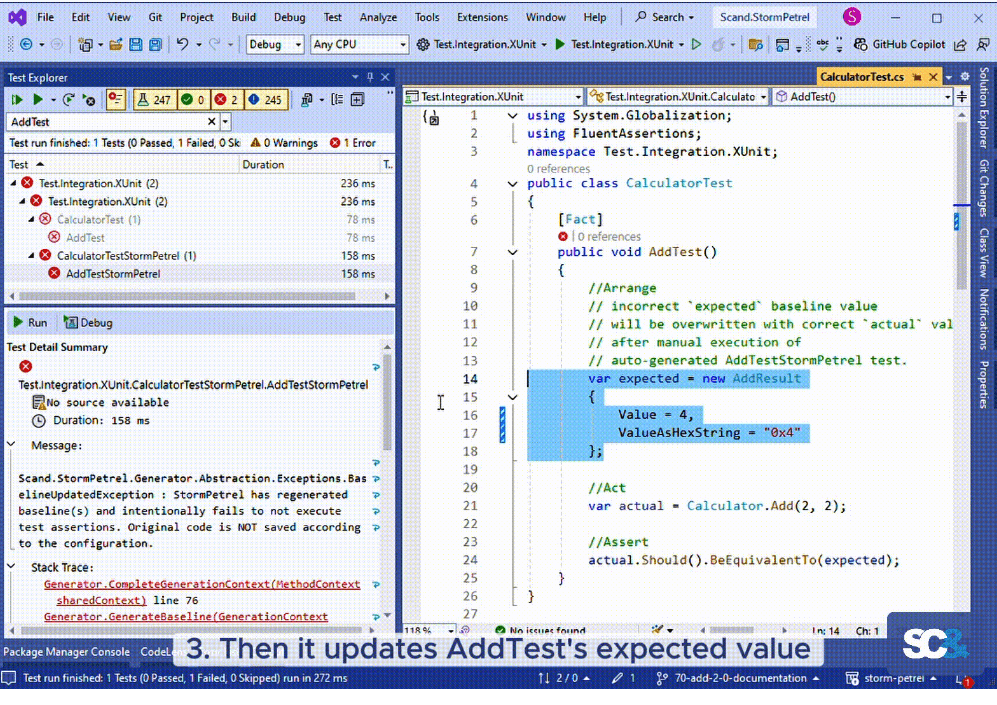Open the Extensions menu
Image resolution: width=997 pixels, height=705 pixels.
(483, 17)
